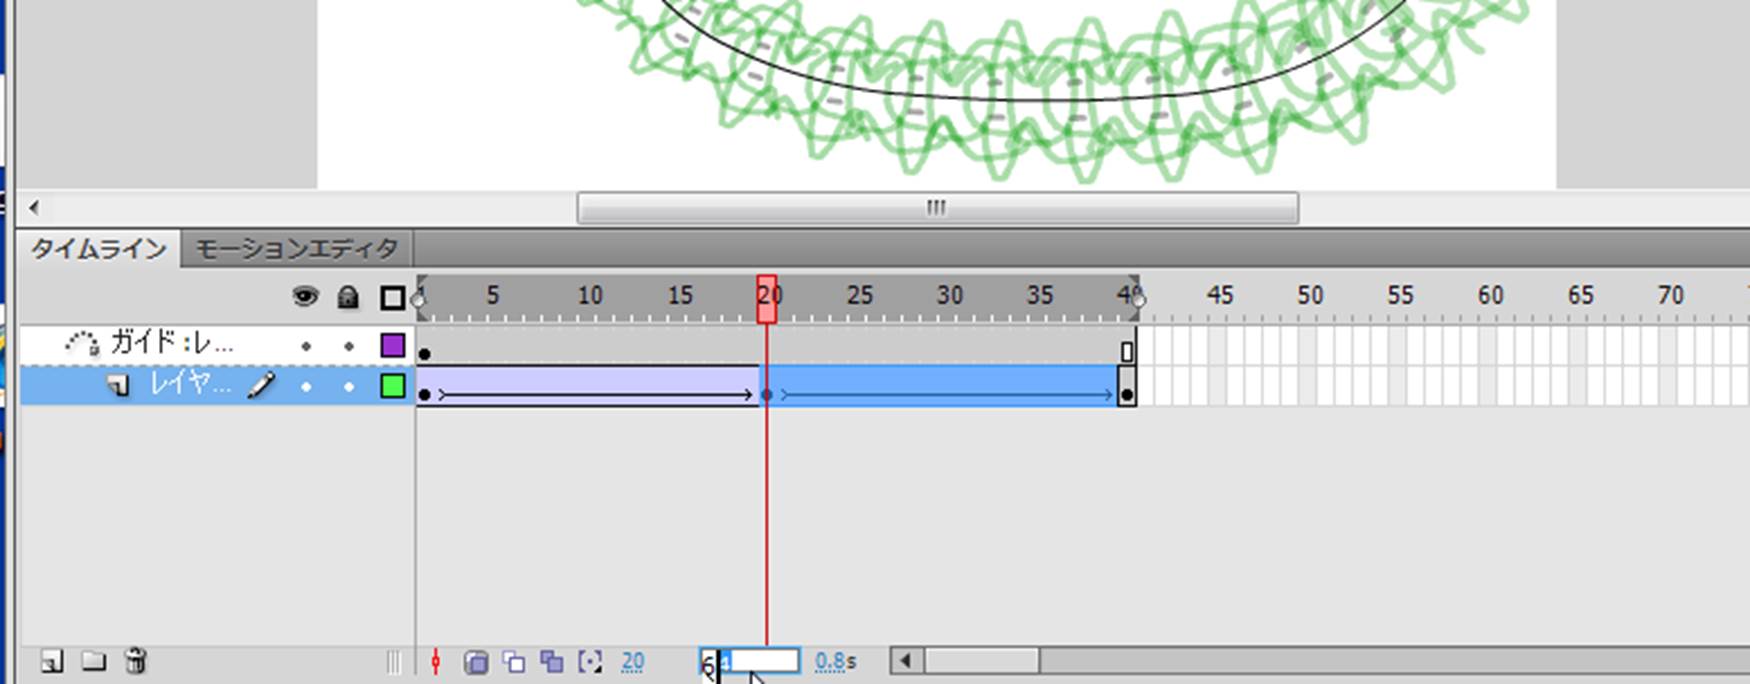Click the New Folder icon
The image size is (1750, 684).
point(94,661)
